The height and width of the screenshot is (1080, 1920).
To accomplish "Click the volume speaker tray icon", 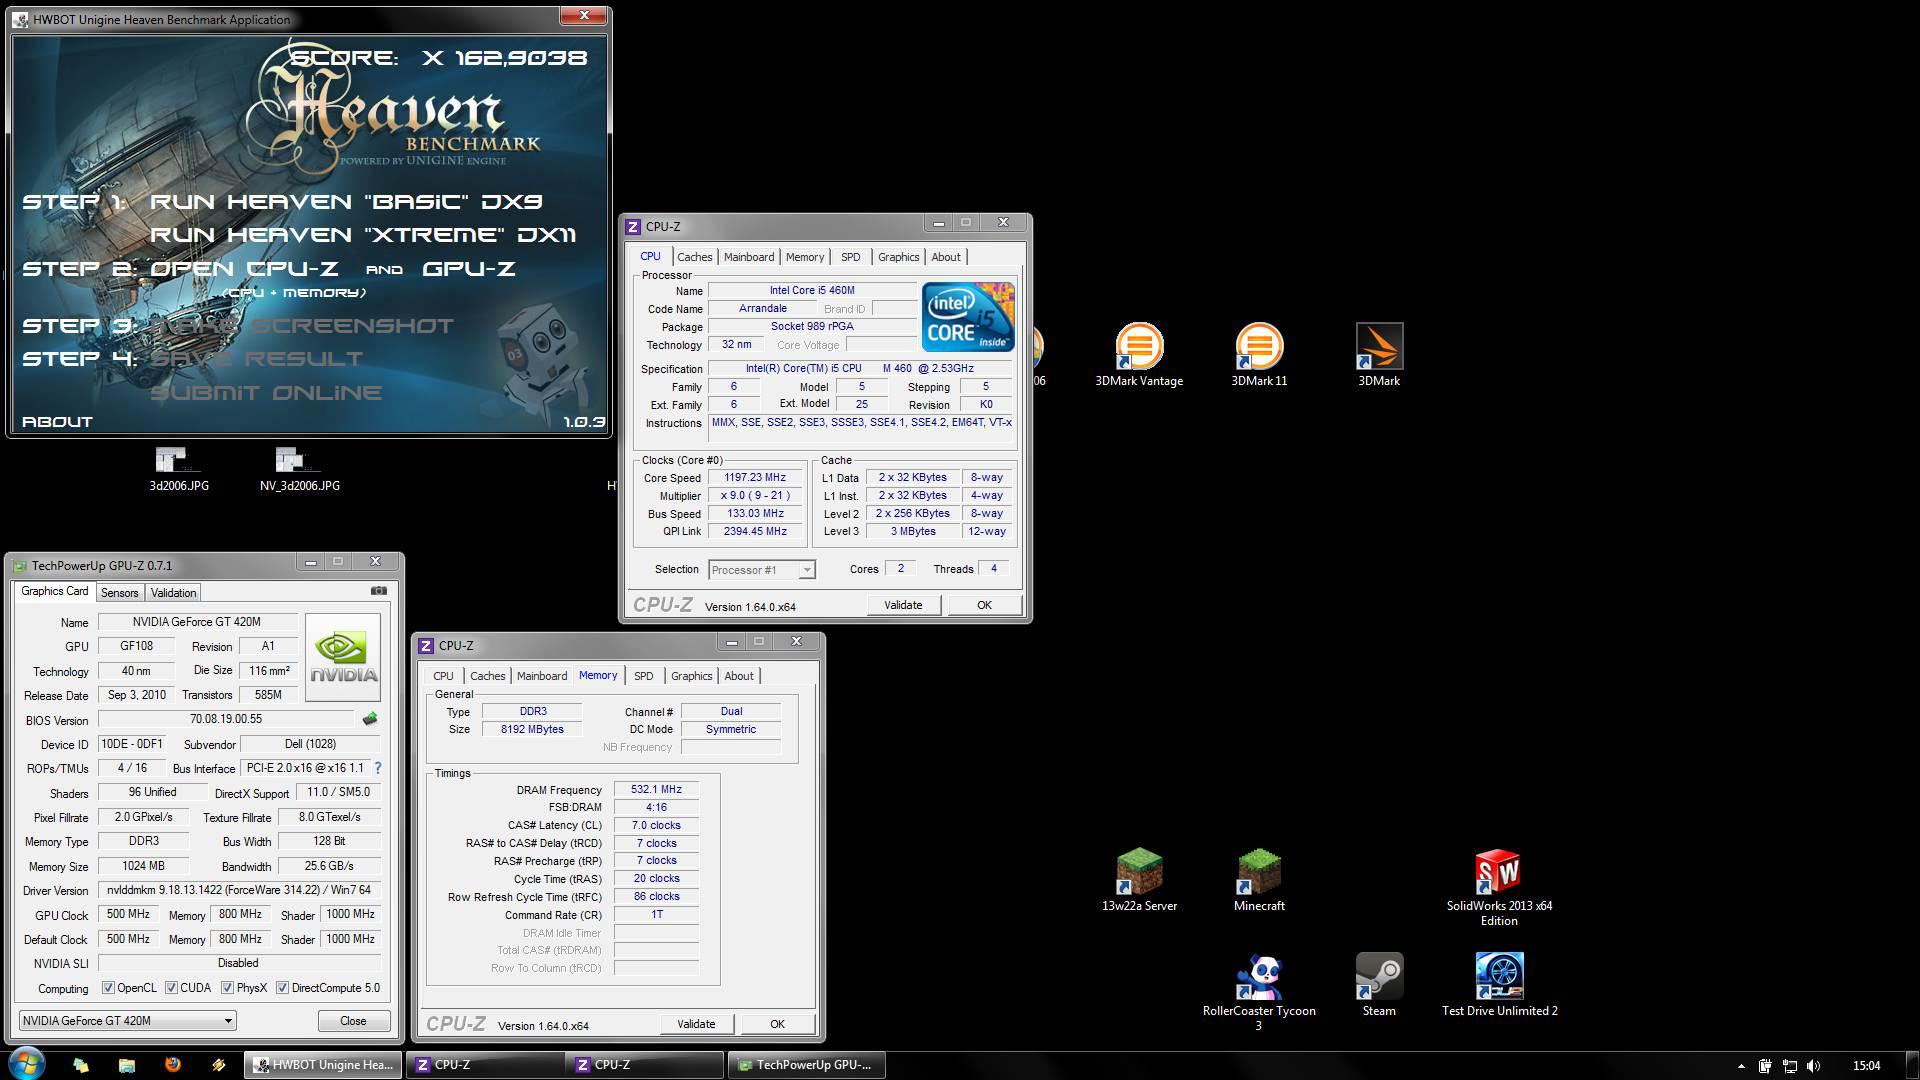I will coord(1814,1066).
